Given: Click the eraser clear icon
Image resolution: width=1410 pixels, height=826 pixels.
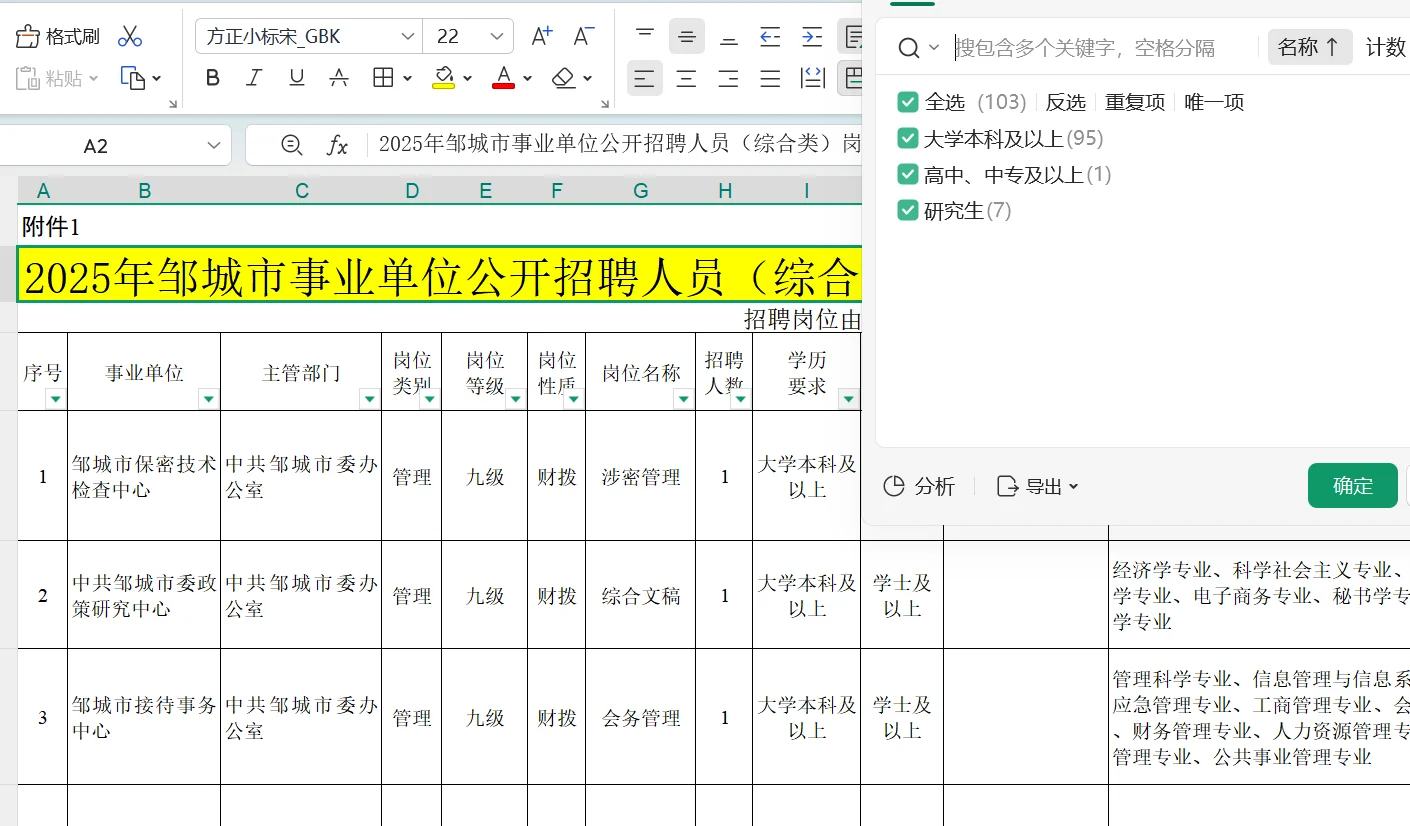Looking at the screenshot, I should point(564,77).
